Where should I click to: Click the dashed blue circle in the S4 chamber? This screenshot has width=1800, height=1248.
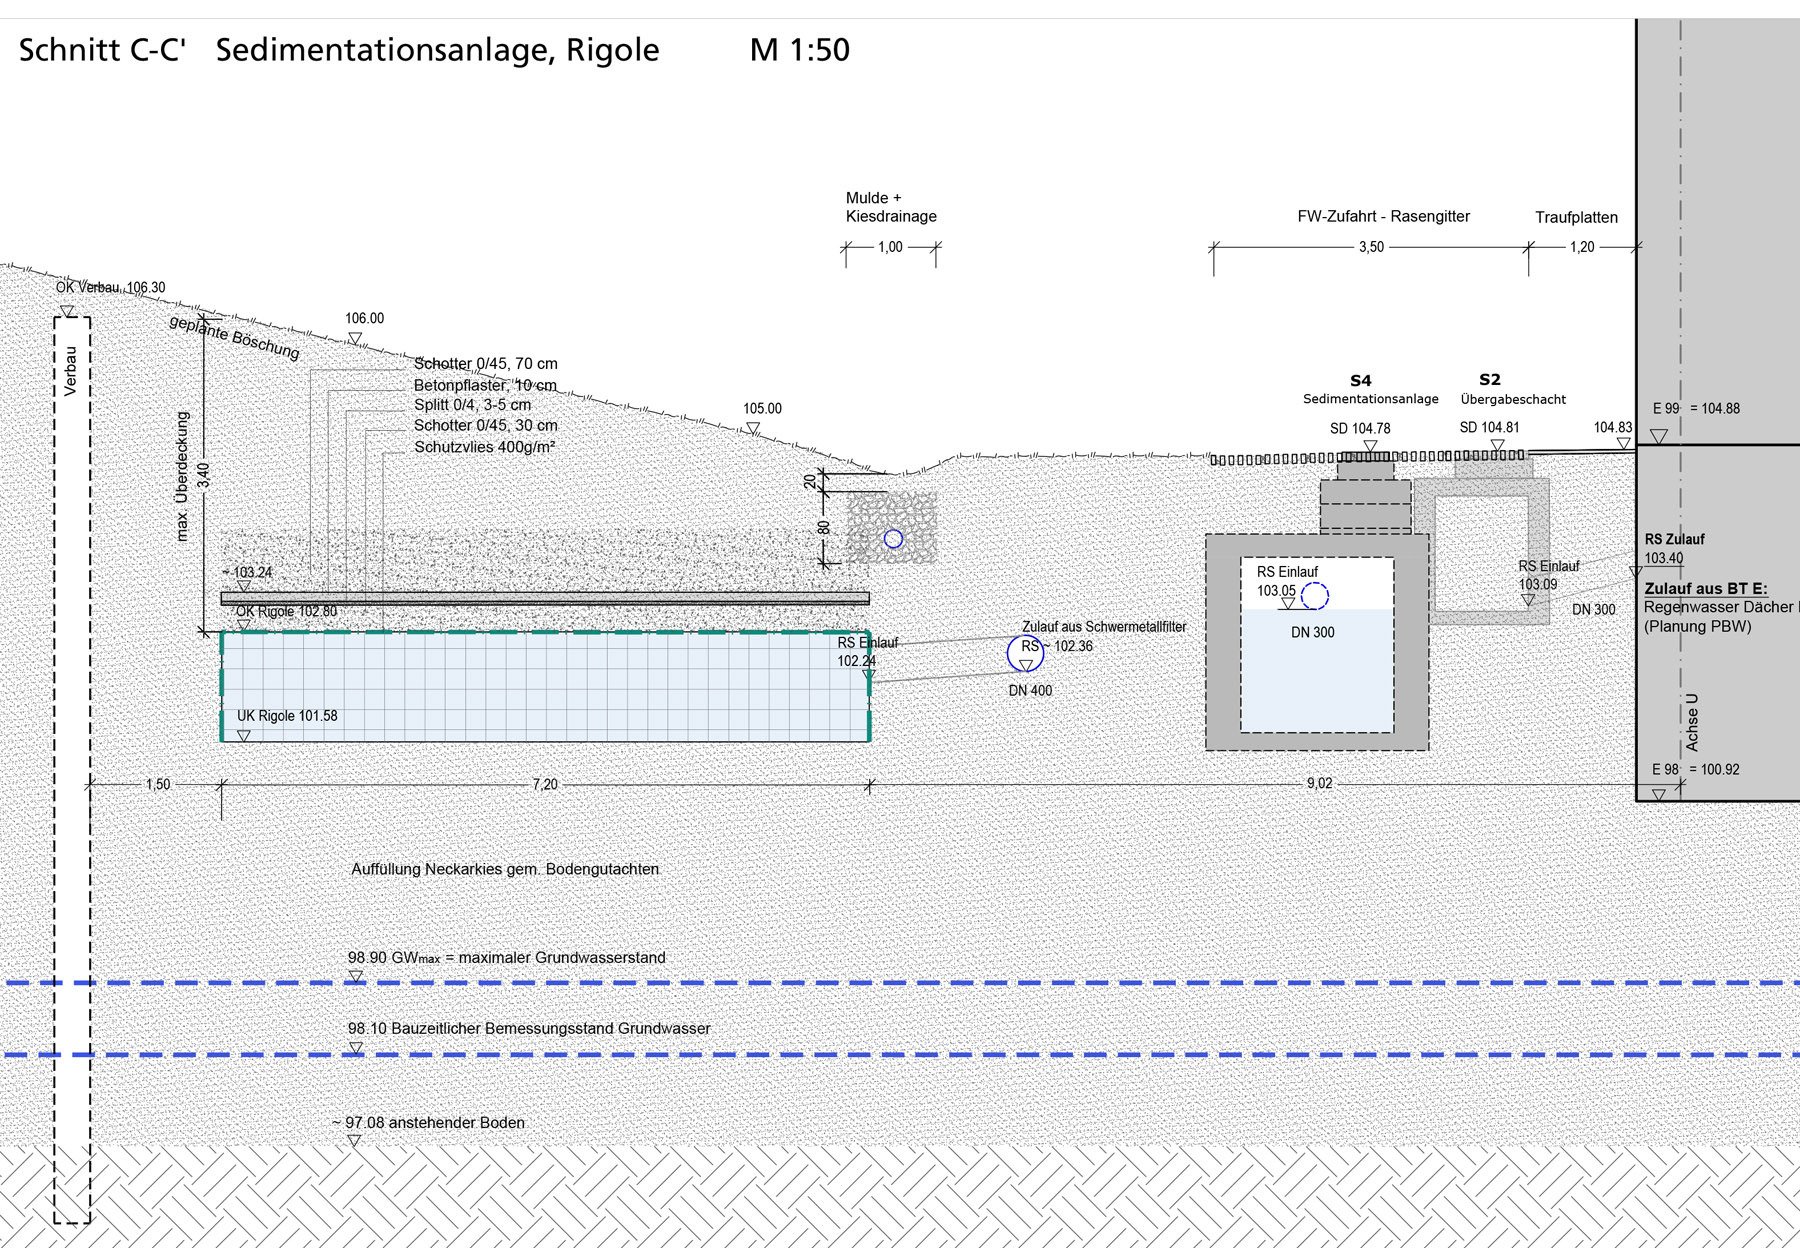tap(1315, 596)
